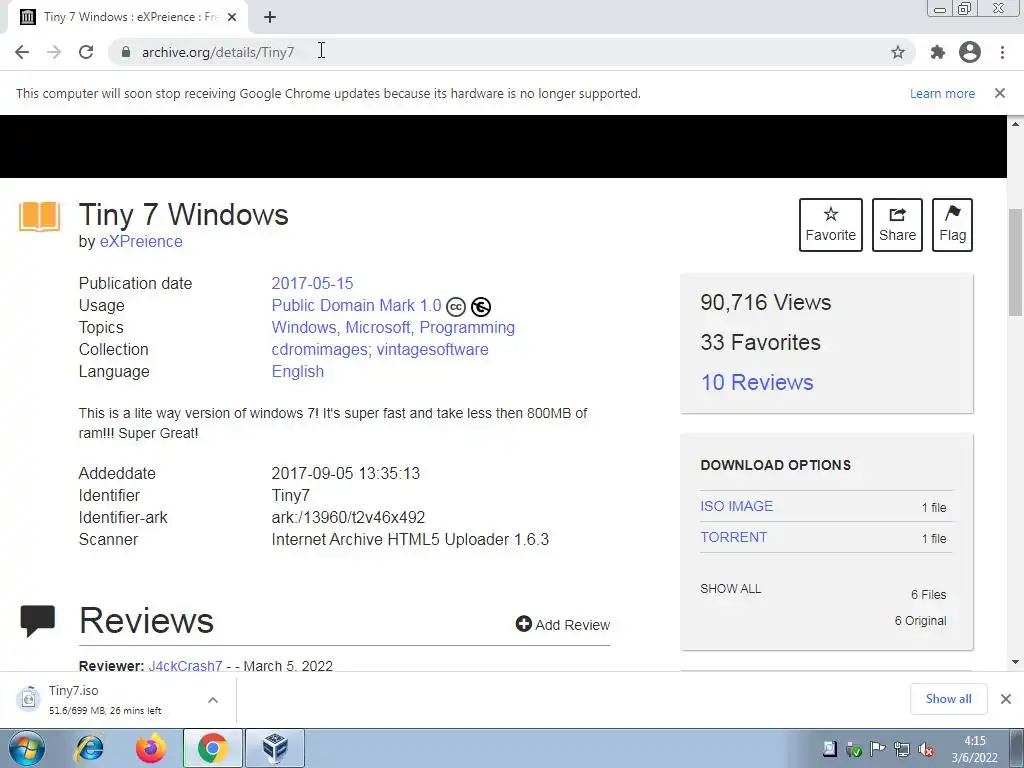Go back to the previous page
Image resolution: width=1024 pixels, height=768 pixels.
(22, 52)
